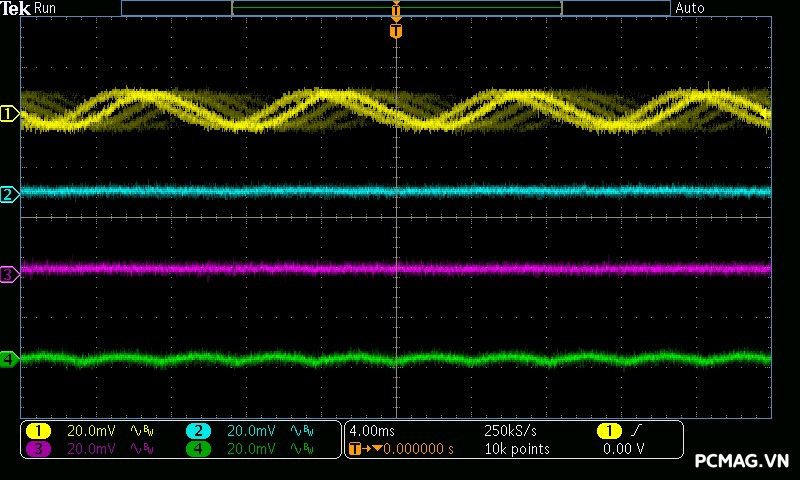Click the Tek logo in the corner
800x480 pixels.
[x=17, y=8]
